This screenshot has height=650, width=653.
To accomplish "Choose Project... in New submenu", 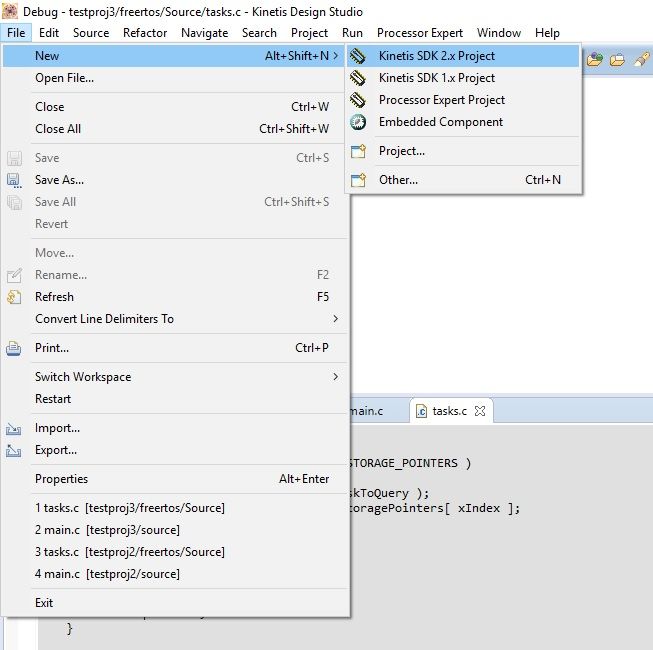I will 463,151.
